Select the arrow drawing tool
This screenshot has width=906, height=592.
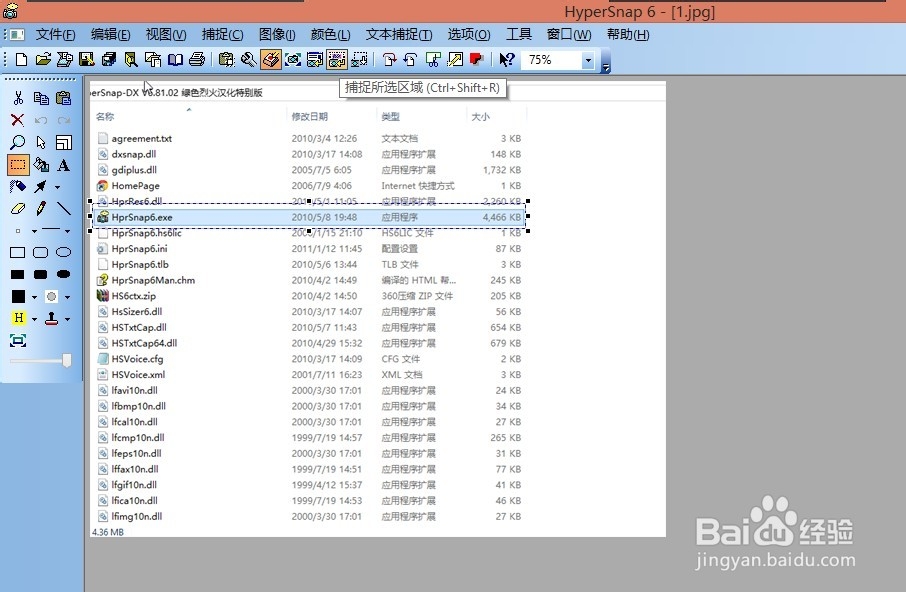click(41, 187)
